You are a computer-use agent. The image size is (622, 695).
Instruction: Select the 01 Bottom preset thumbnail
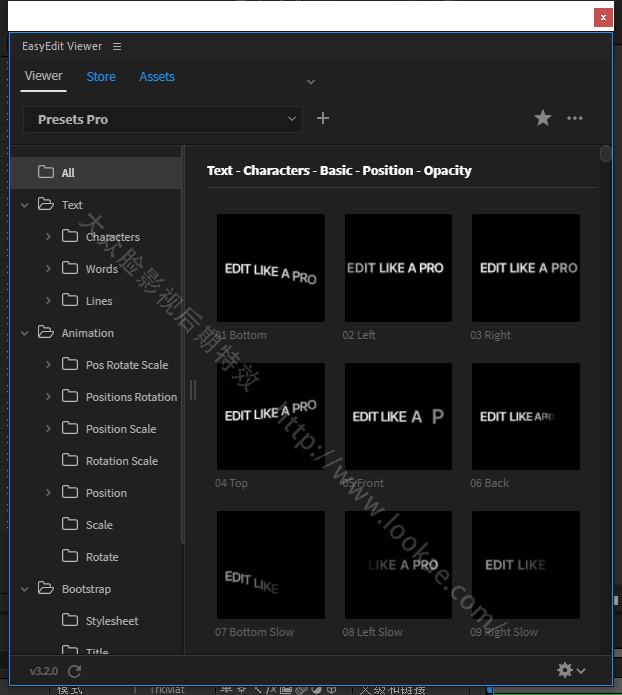270,268
